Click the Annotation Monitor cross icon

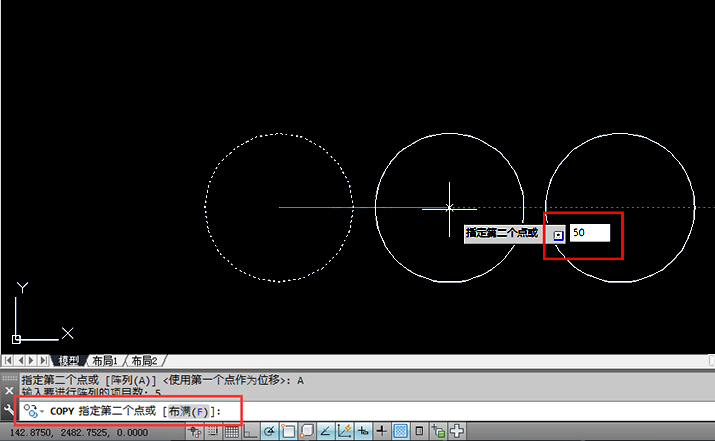457,431
